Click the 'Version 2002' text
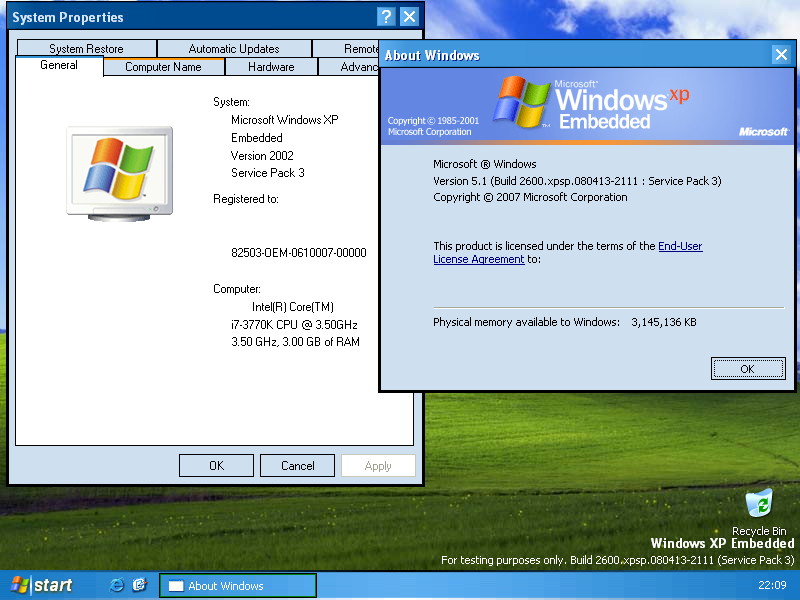The height and width of the screenshot is (600, 800). pos(262,156)
